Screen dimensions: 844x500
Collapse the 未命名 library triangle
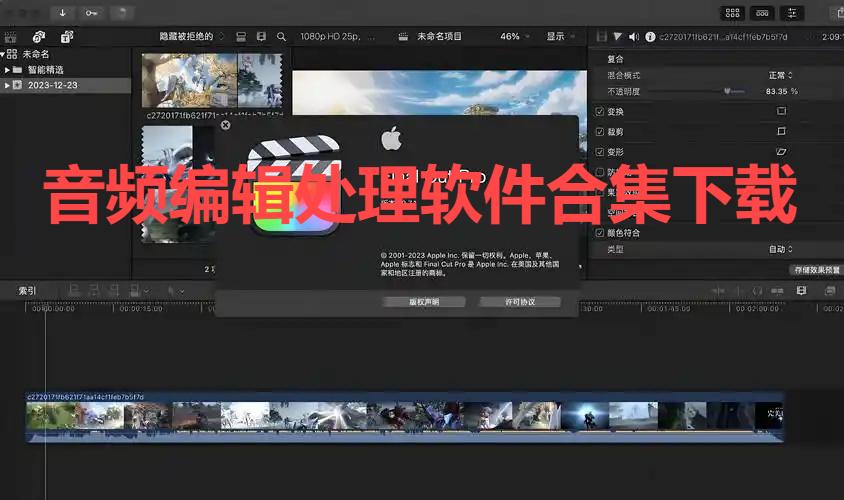coord(3,54)
